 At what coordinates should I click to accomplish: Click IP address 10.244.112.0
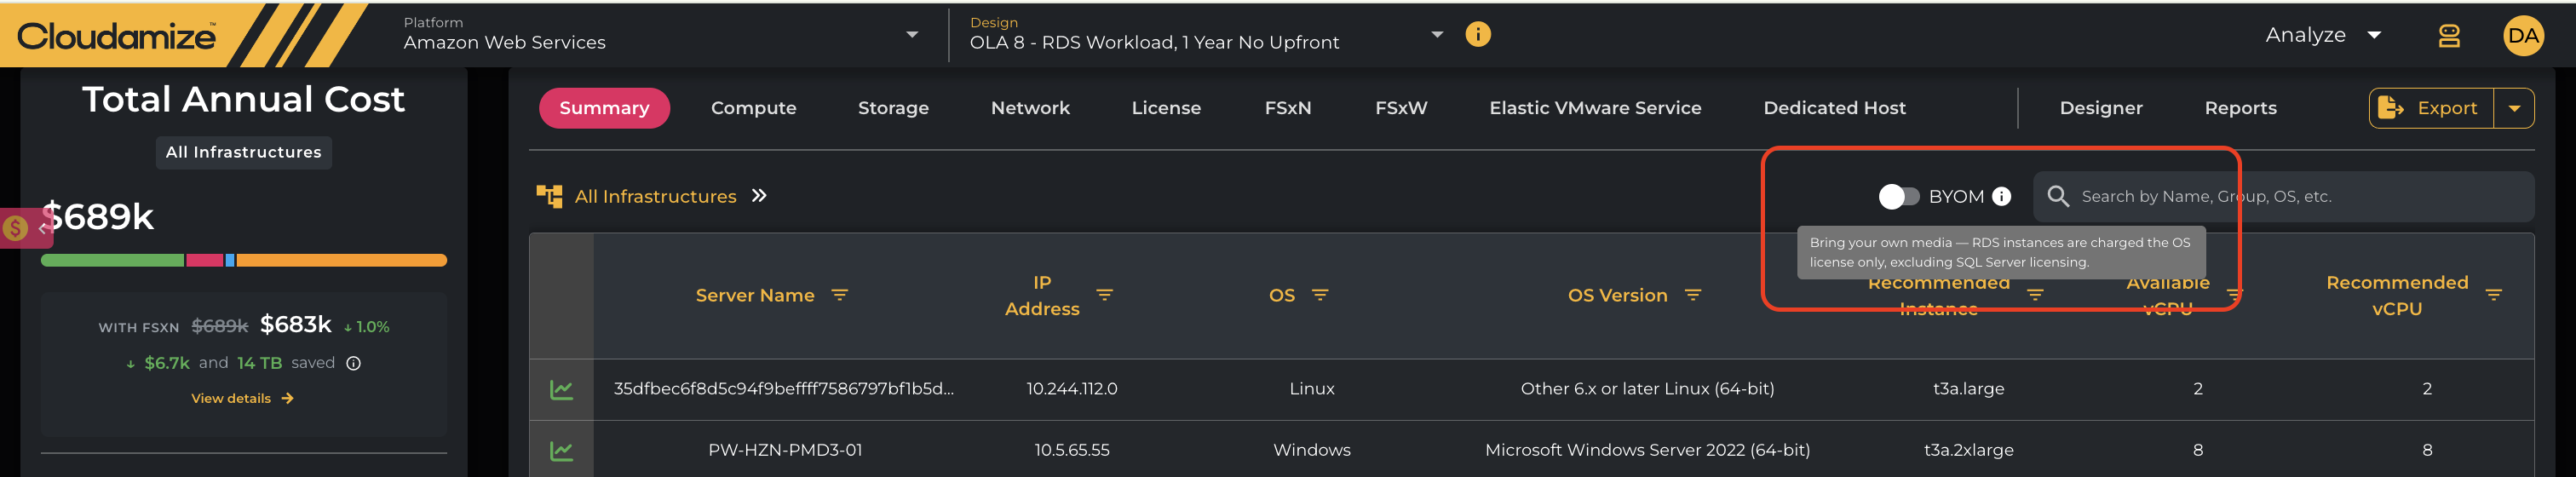pyautogui.click(x=1071, y=388)
